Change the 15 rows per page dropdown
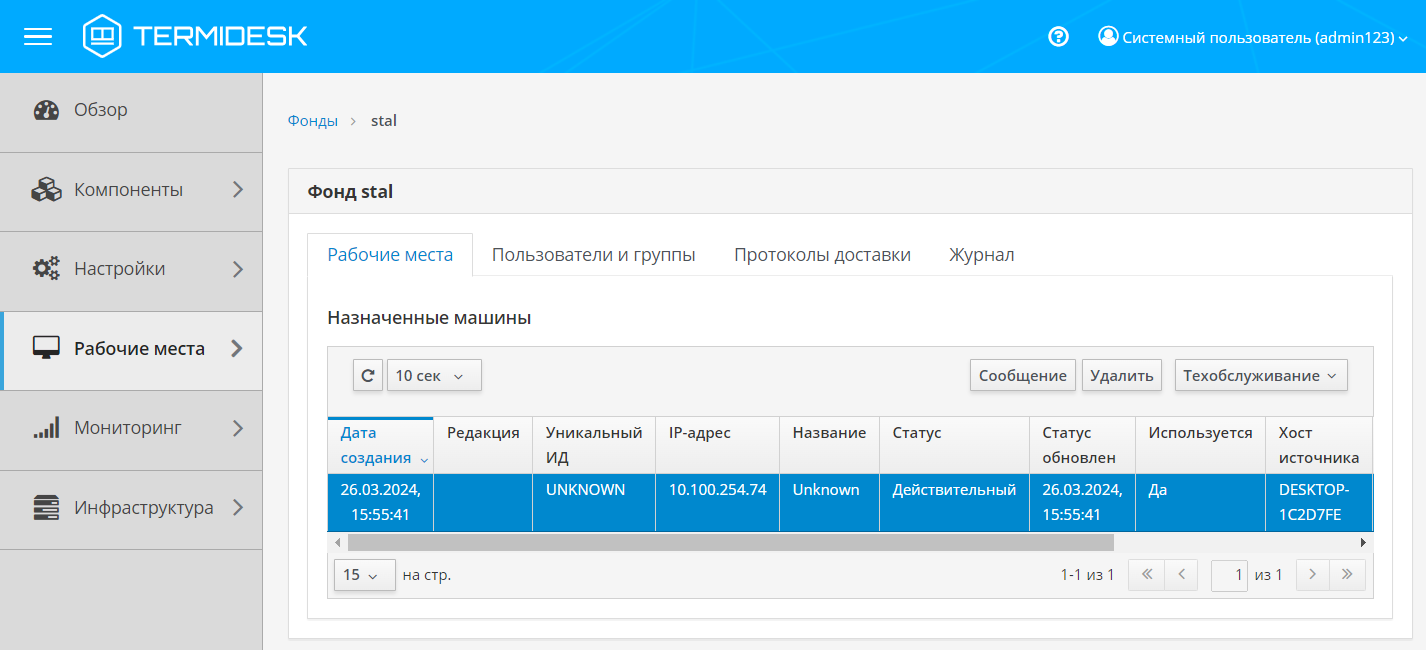1426x650 pixels. click(x=364, y=575)
